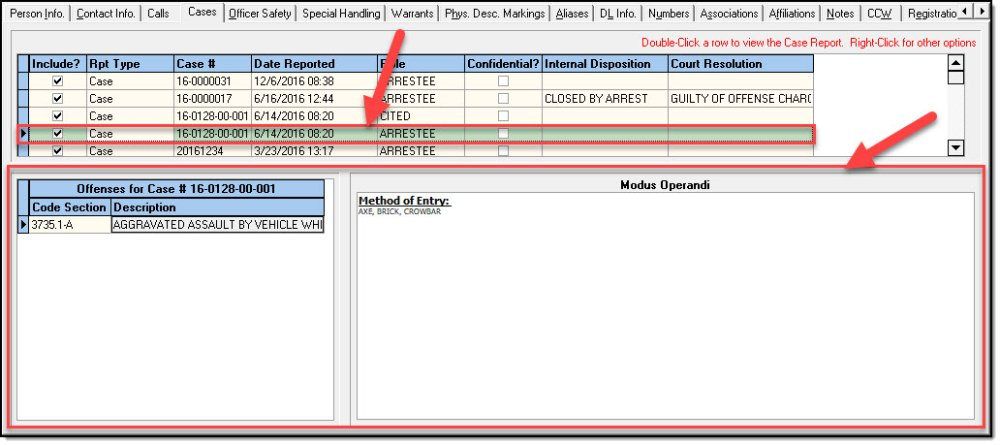Click the cases list scroll up arrow
The width and height of the screenshot is (1000, 445).
956,63
